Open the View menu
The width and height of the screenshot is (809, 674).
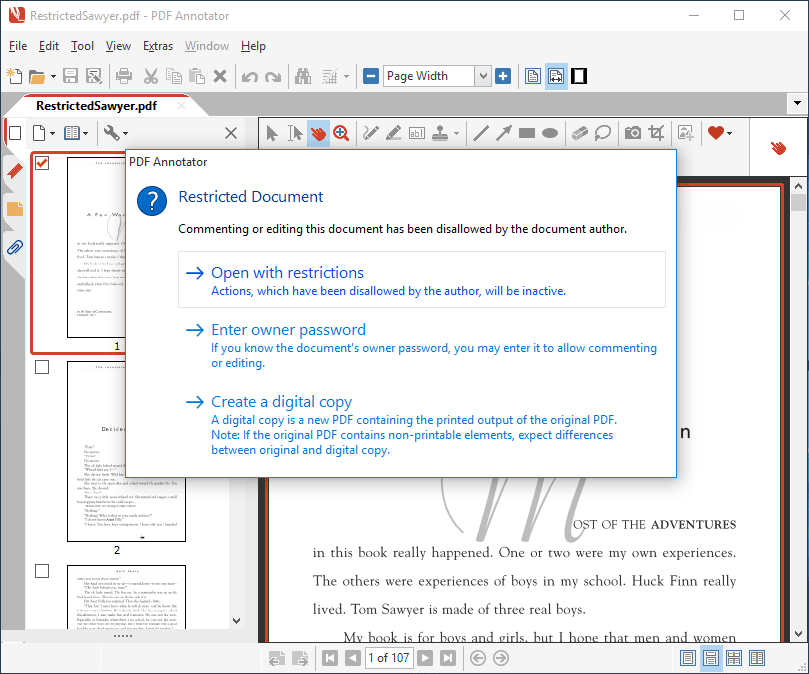118,46
